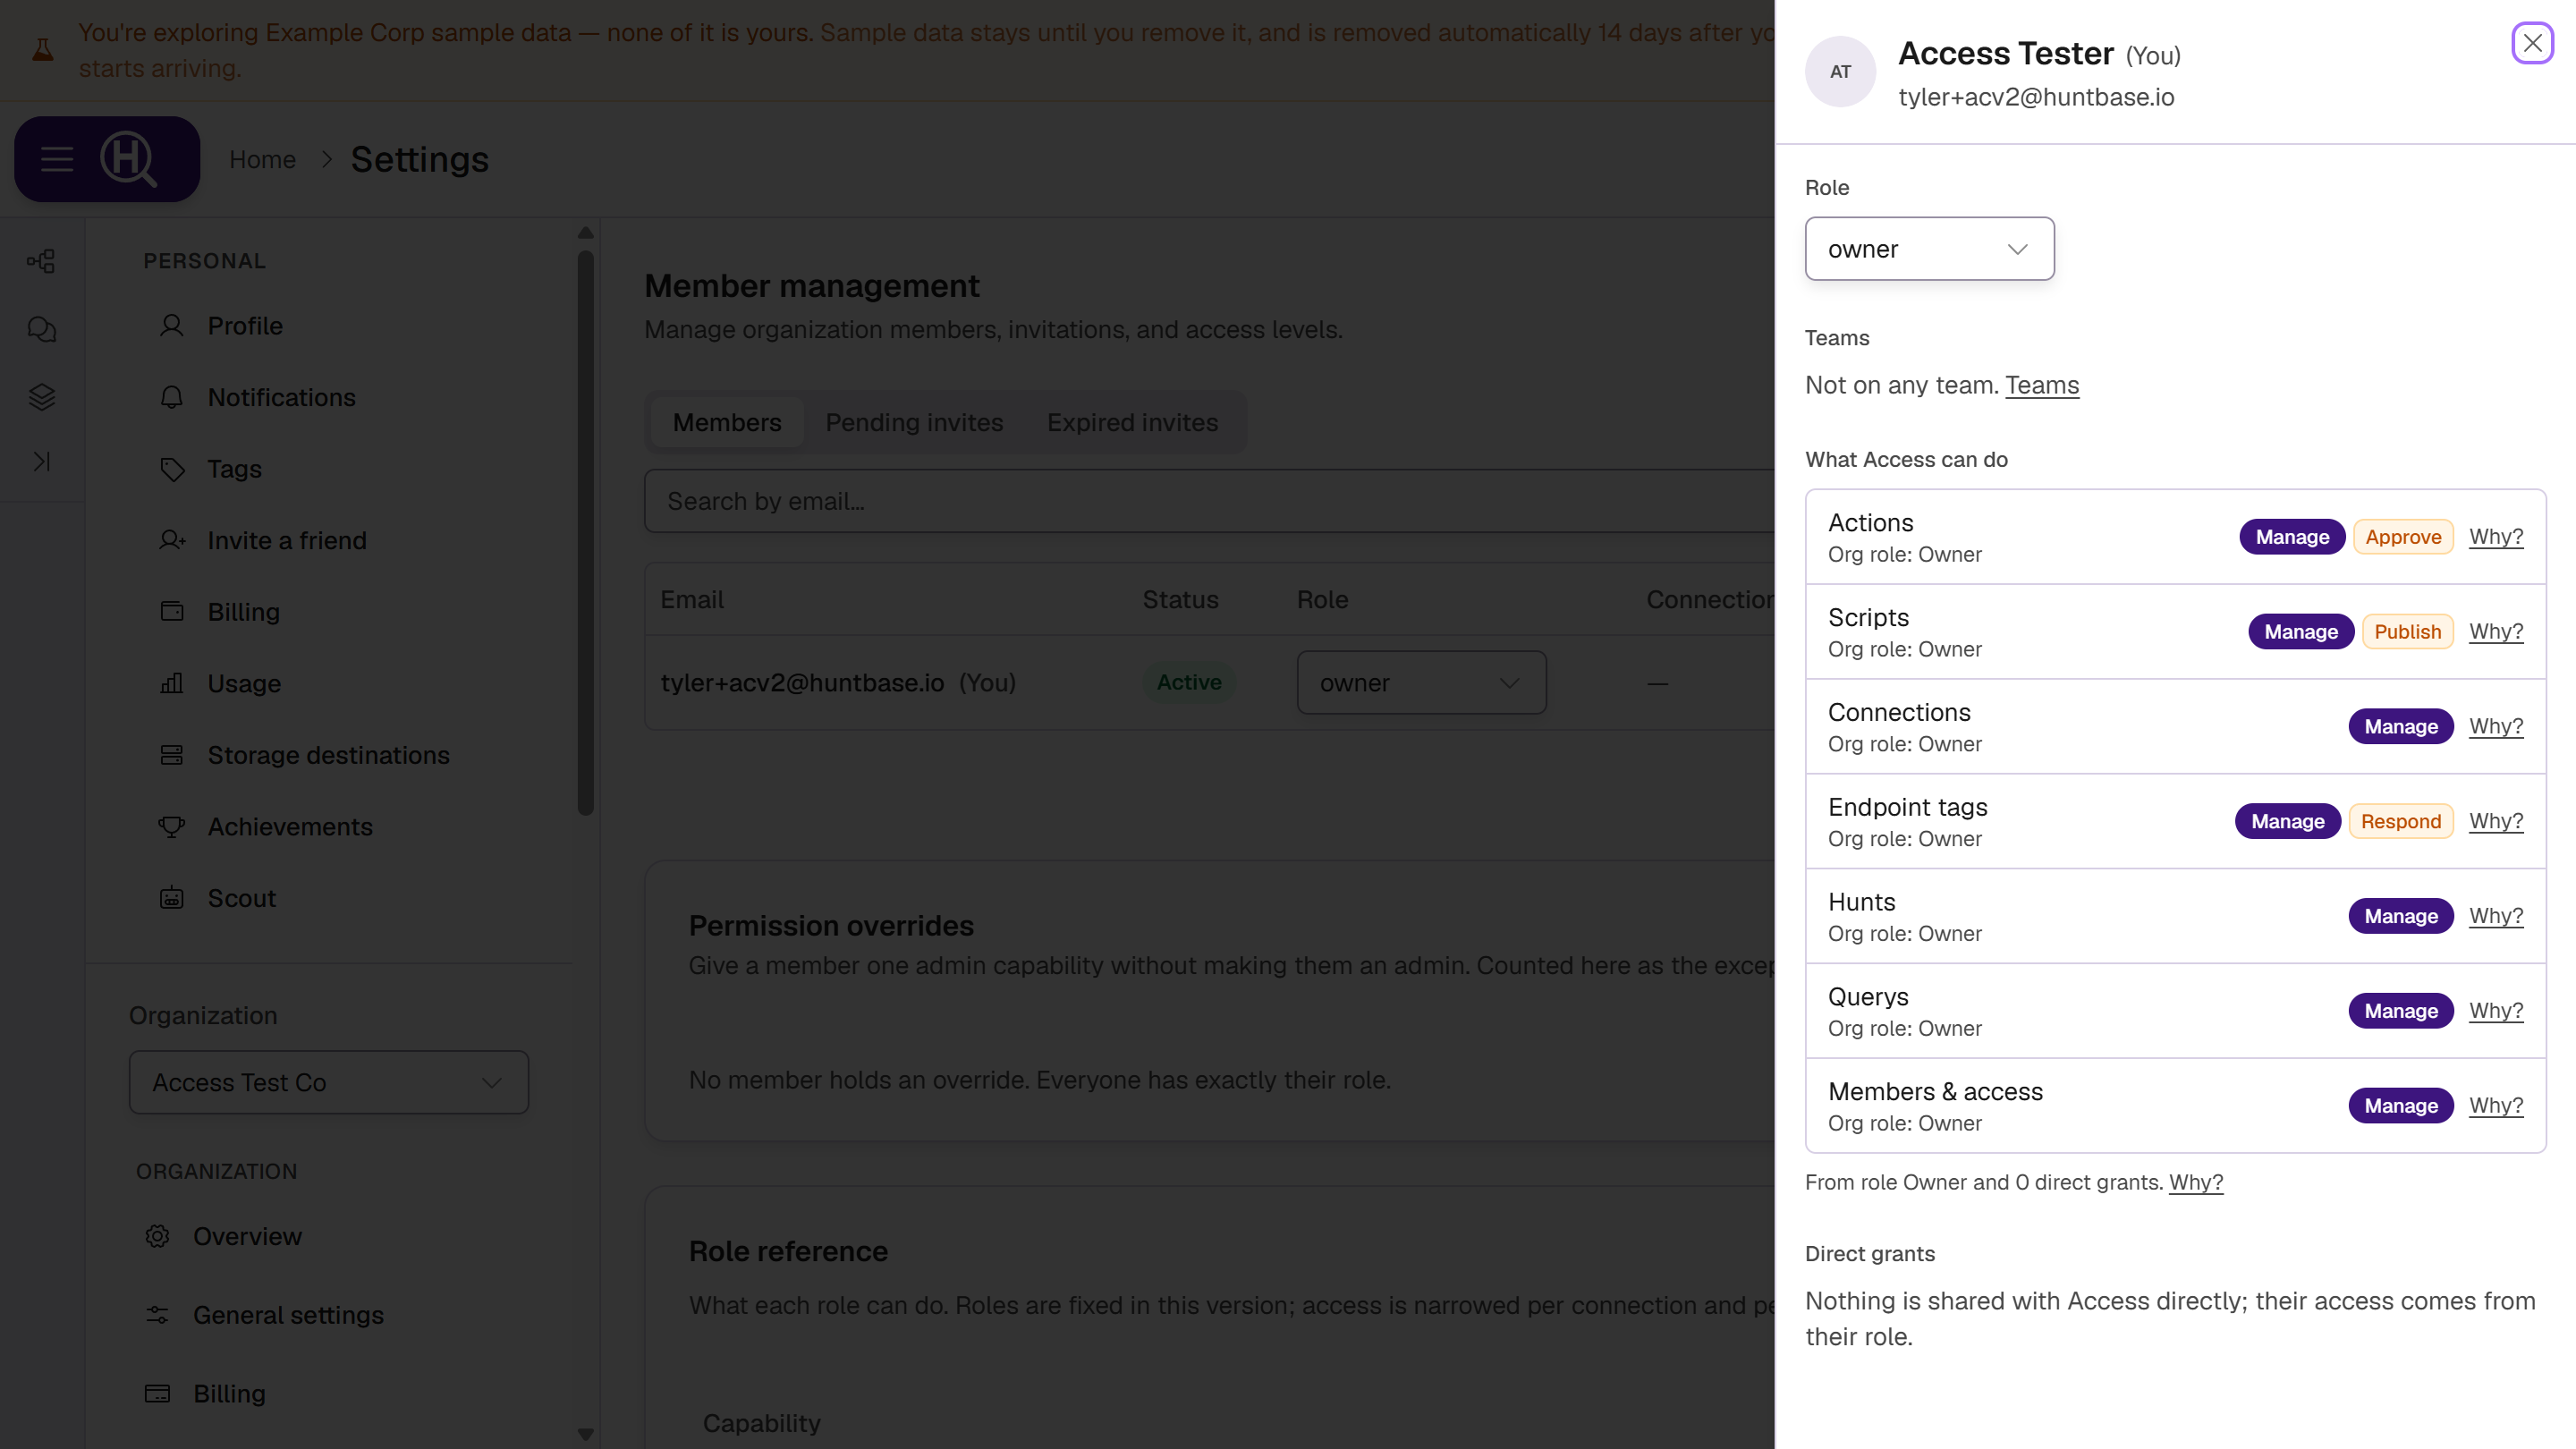Click the Approve badge on Actions

point(2403,537)
